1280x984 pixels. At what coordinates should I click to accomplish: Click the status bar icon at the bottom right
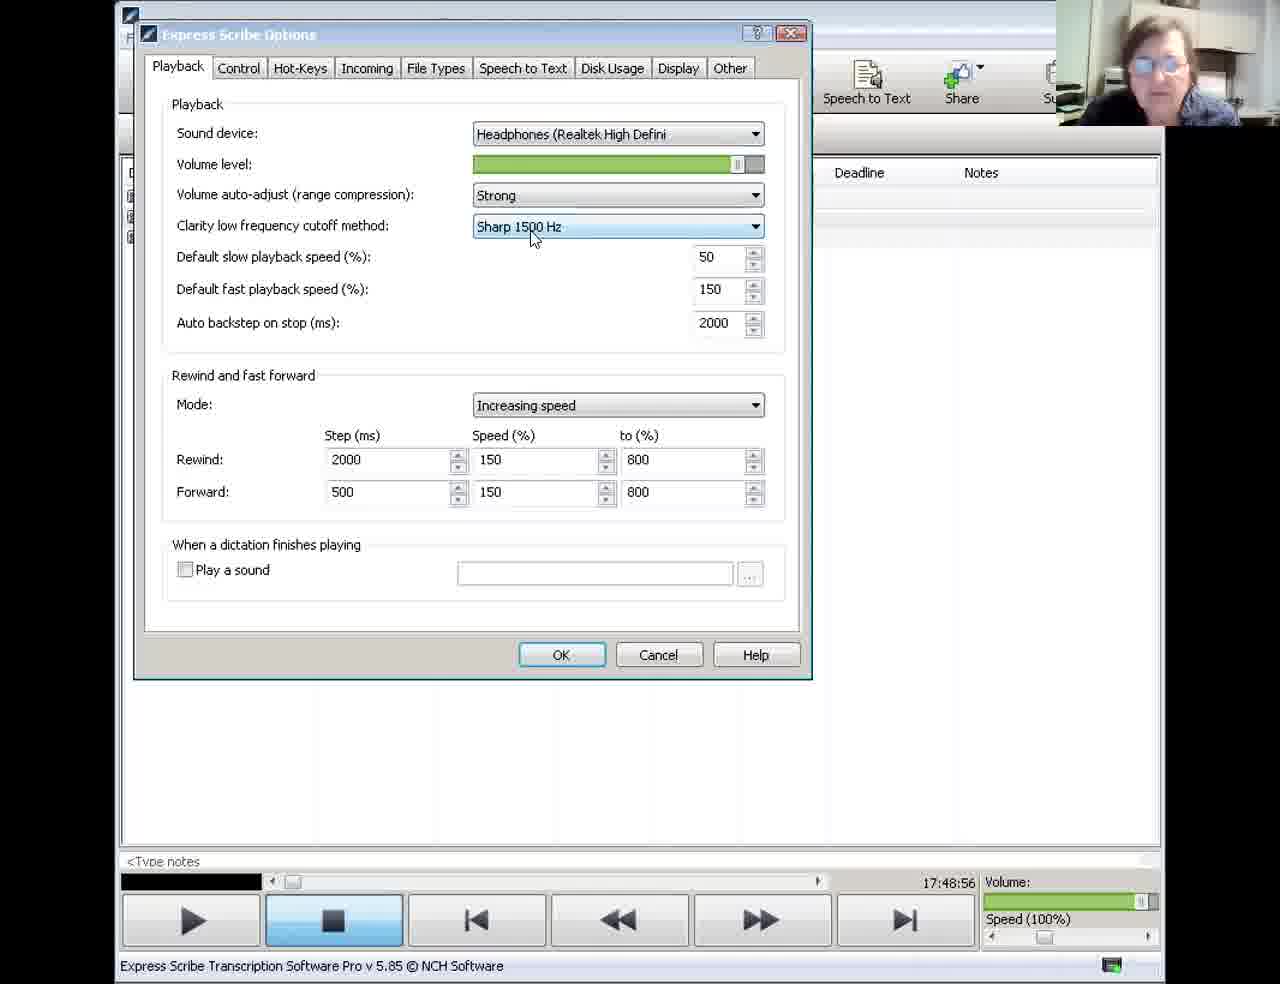(1111, 965)
